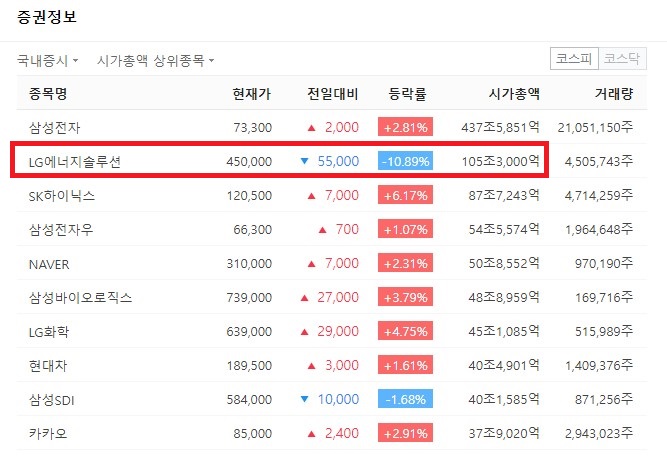
Task: Click the +1.07% change badge
Action: [x=405, y=229]
